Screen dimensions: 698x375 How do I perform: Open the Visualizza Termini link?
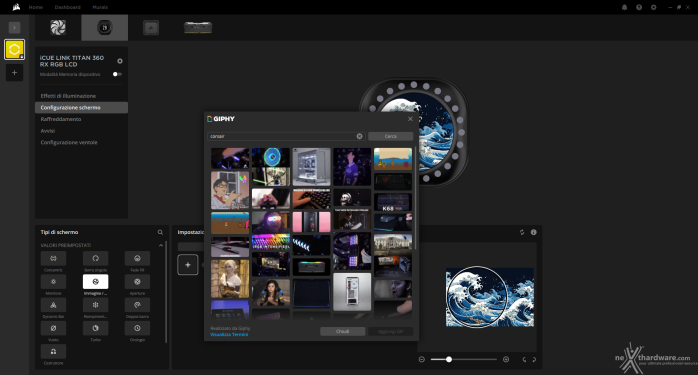tap(229, 334)
